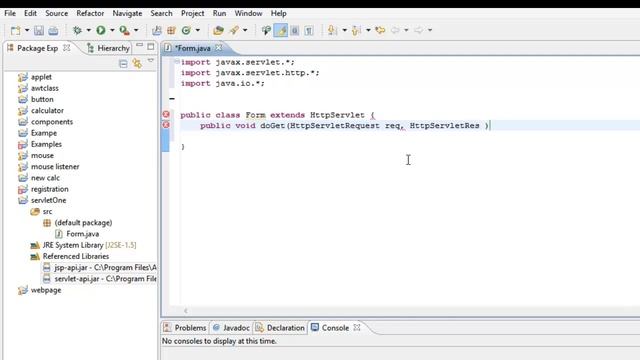The image size is (640, 360).
Task: Open the Forward history dropdown arrow
Action: click(430, 30)
